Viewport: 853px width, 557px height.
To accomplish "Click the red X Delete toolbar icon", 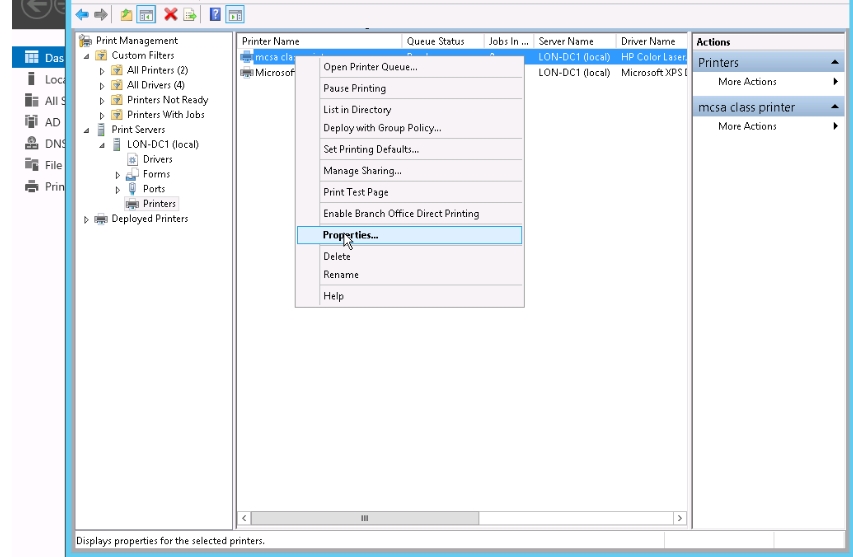I will (x=171, y=15).
